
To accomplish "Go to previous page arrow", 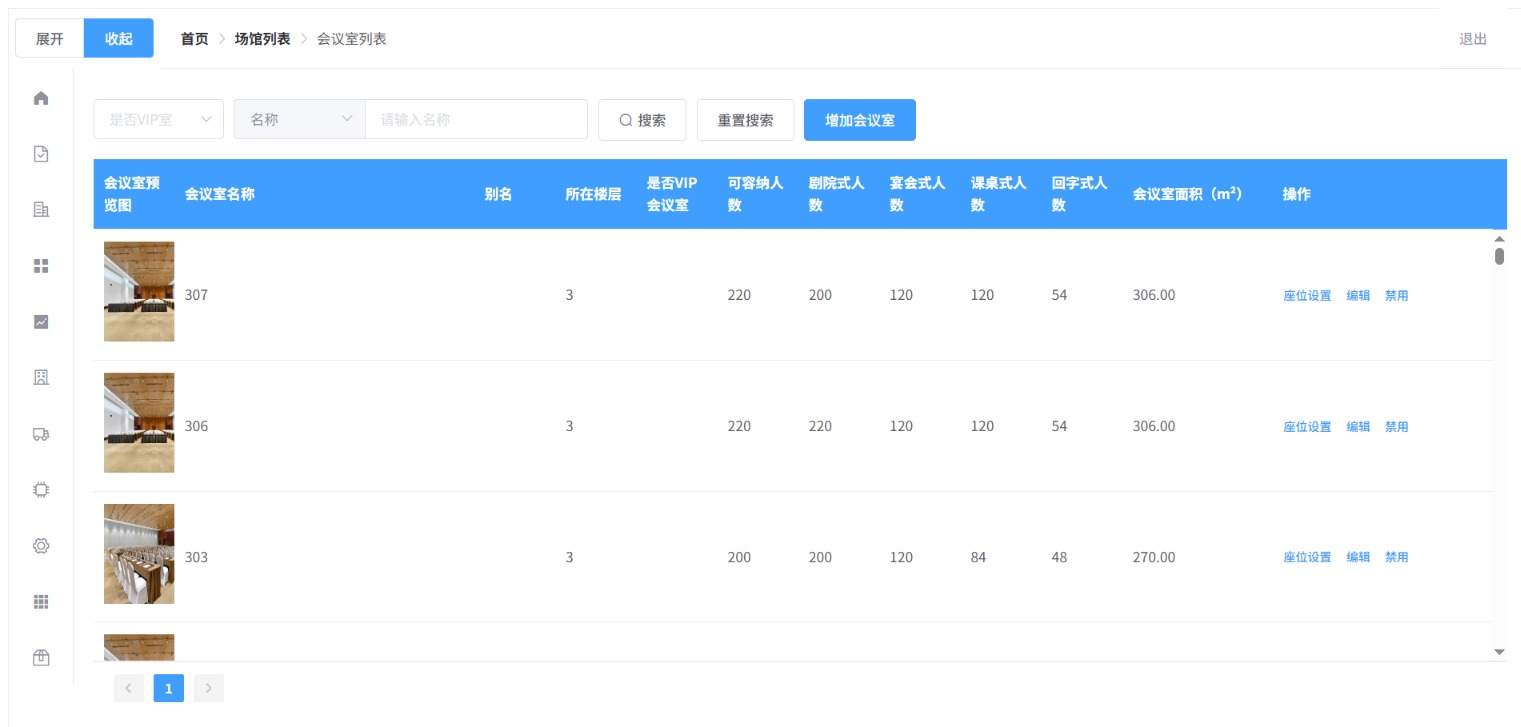I will 128,688.
